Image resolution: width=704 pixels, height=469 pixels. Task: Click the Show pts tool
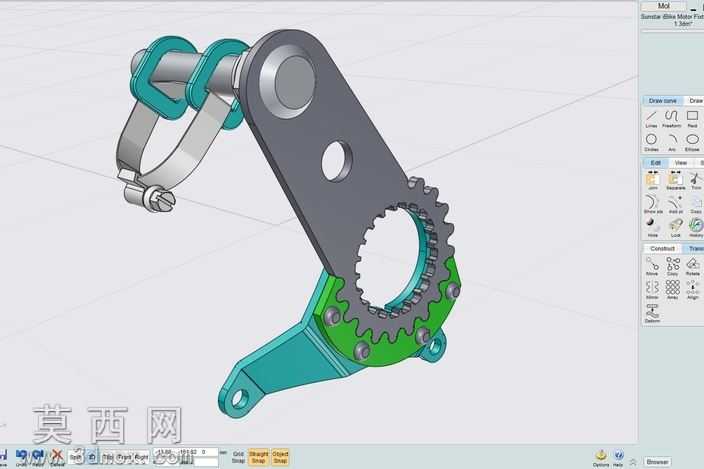pyautogui.click(x=652, y=204)
